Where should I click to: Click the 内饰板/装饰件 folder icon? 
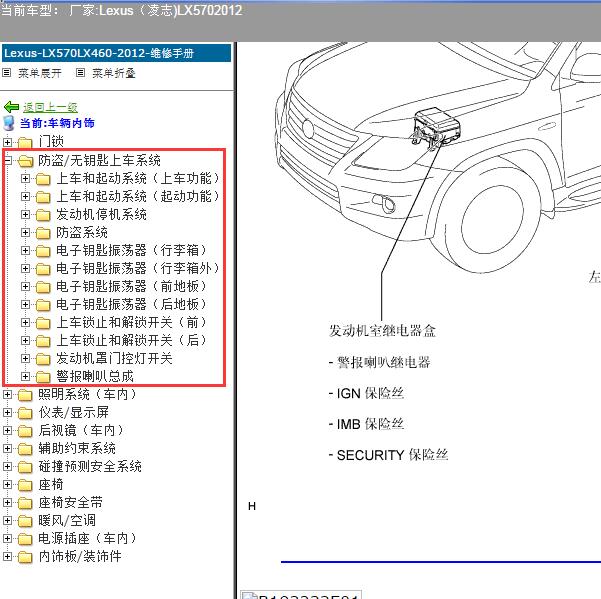(25, 557)
